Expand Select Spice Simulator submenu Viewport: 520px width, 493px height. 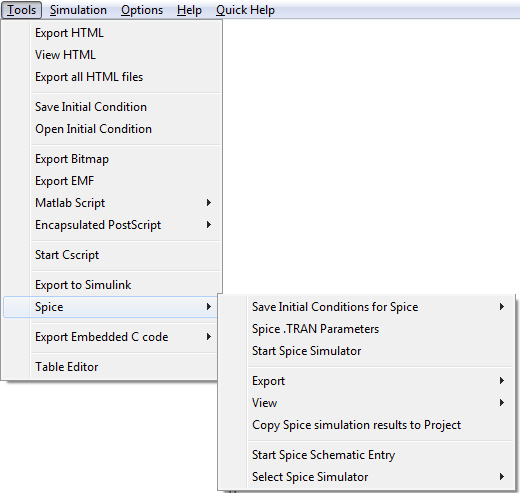click(x=366, y=477)
